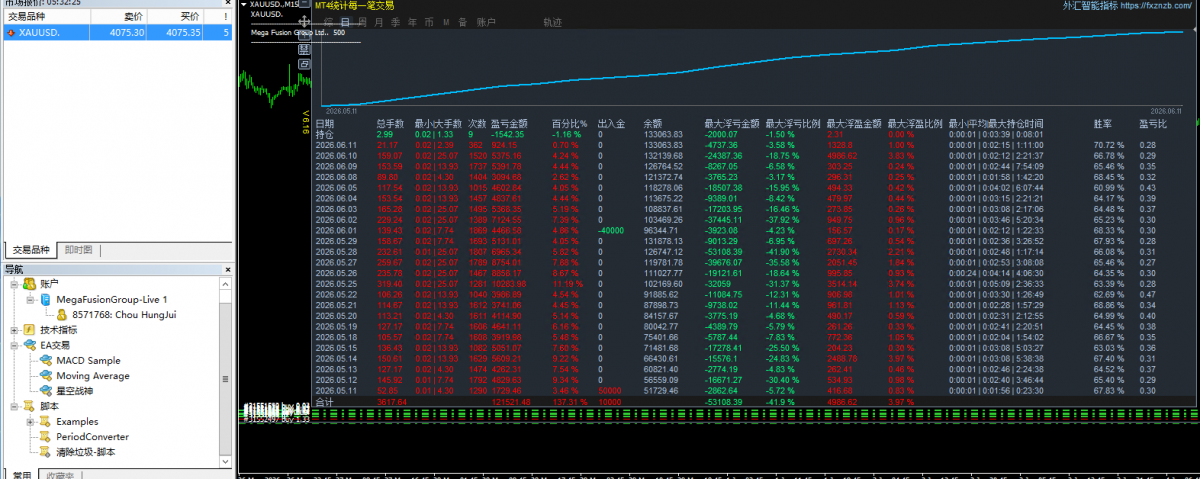Viewport: 1200px width, 479px height.
Task: Select the XAUUSD. row in Market Watch
Action: coord(117,32)
